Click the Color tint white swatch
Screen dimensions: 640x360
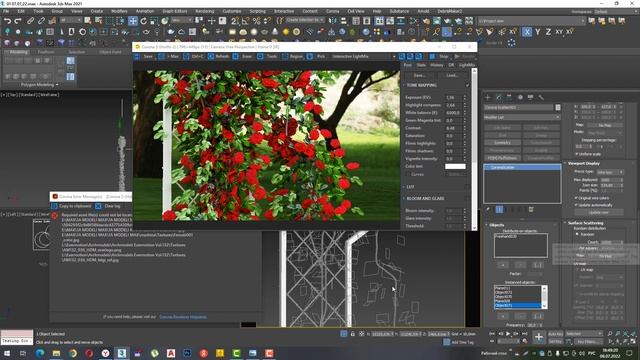click(455, 167)
